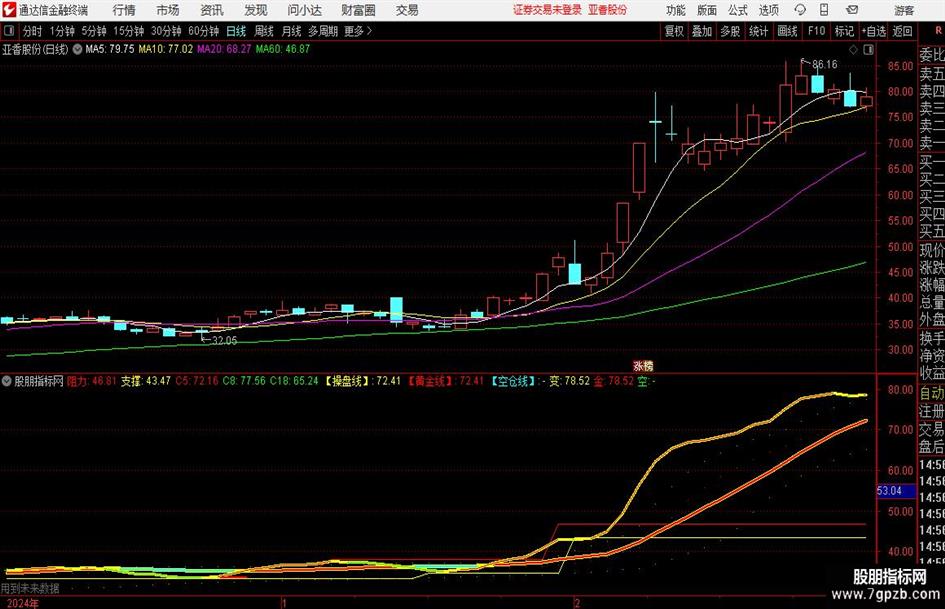Screen dimensions: 945x609
Task: Click the 【操盘线】 72.41 indicator label
Action: [x=363, y=381]
